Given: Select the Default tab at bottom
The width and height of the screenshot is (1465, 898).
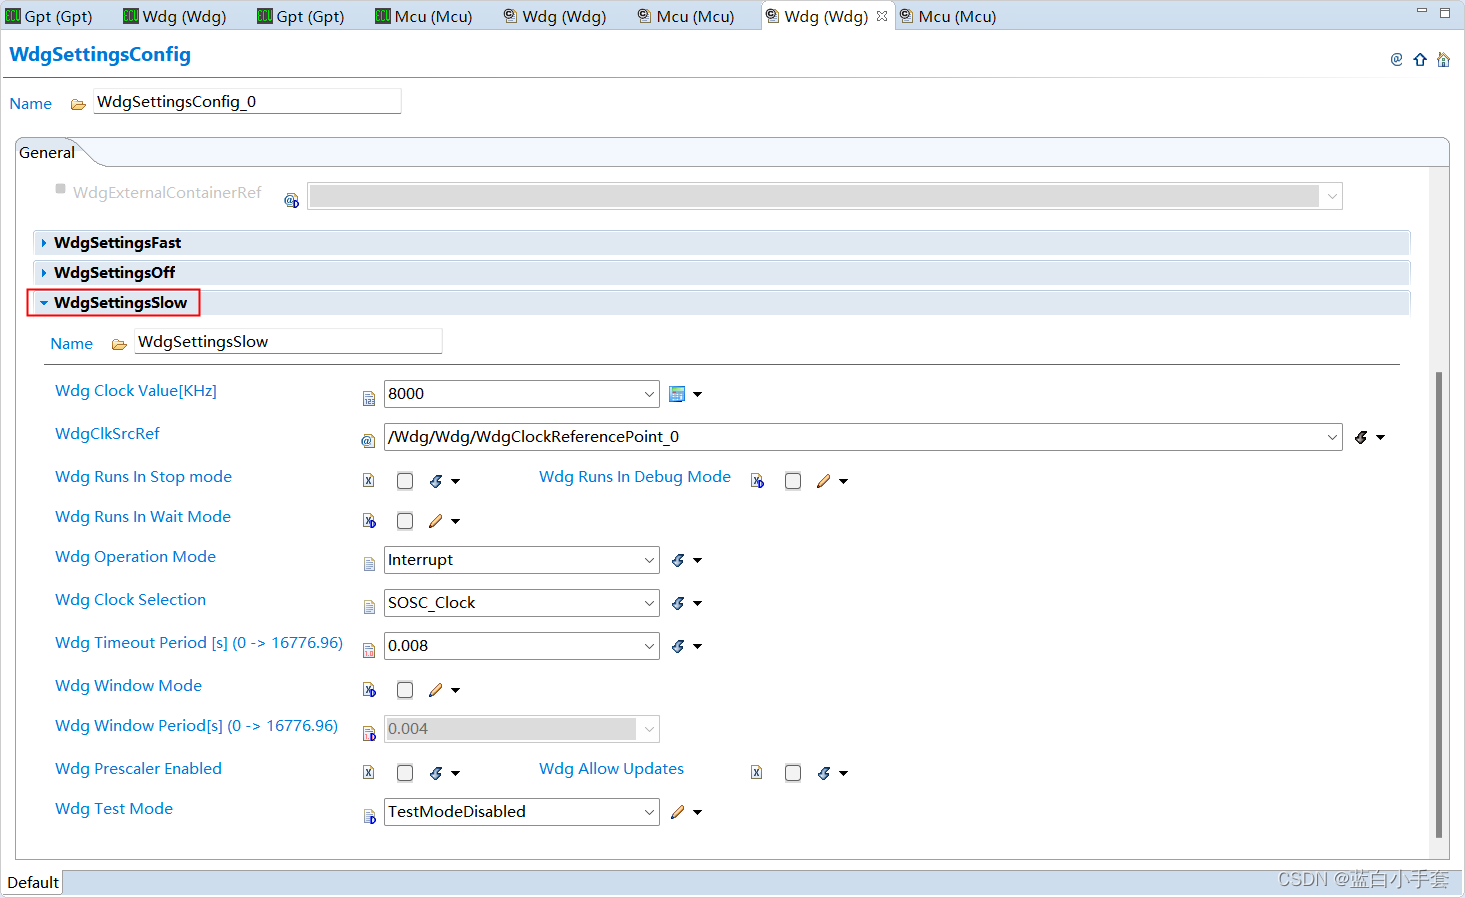Looking at the screenshot, I should point(33,882).
